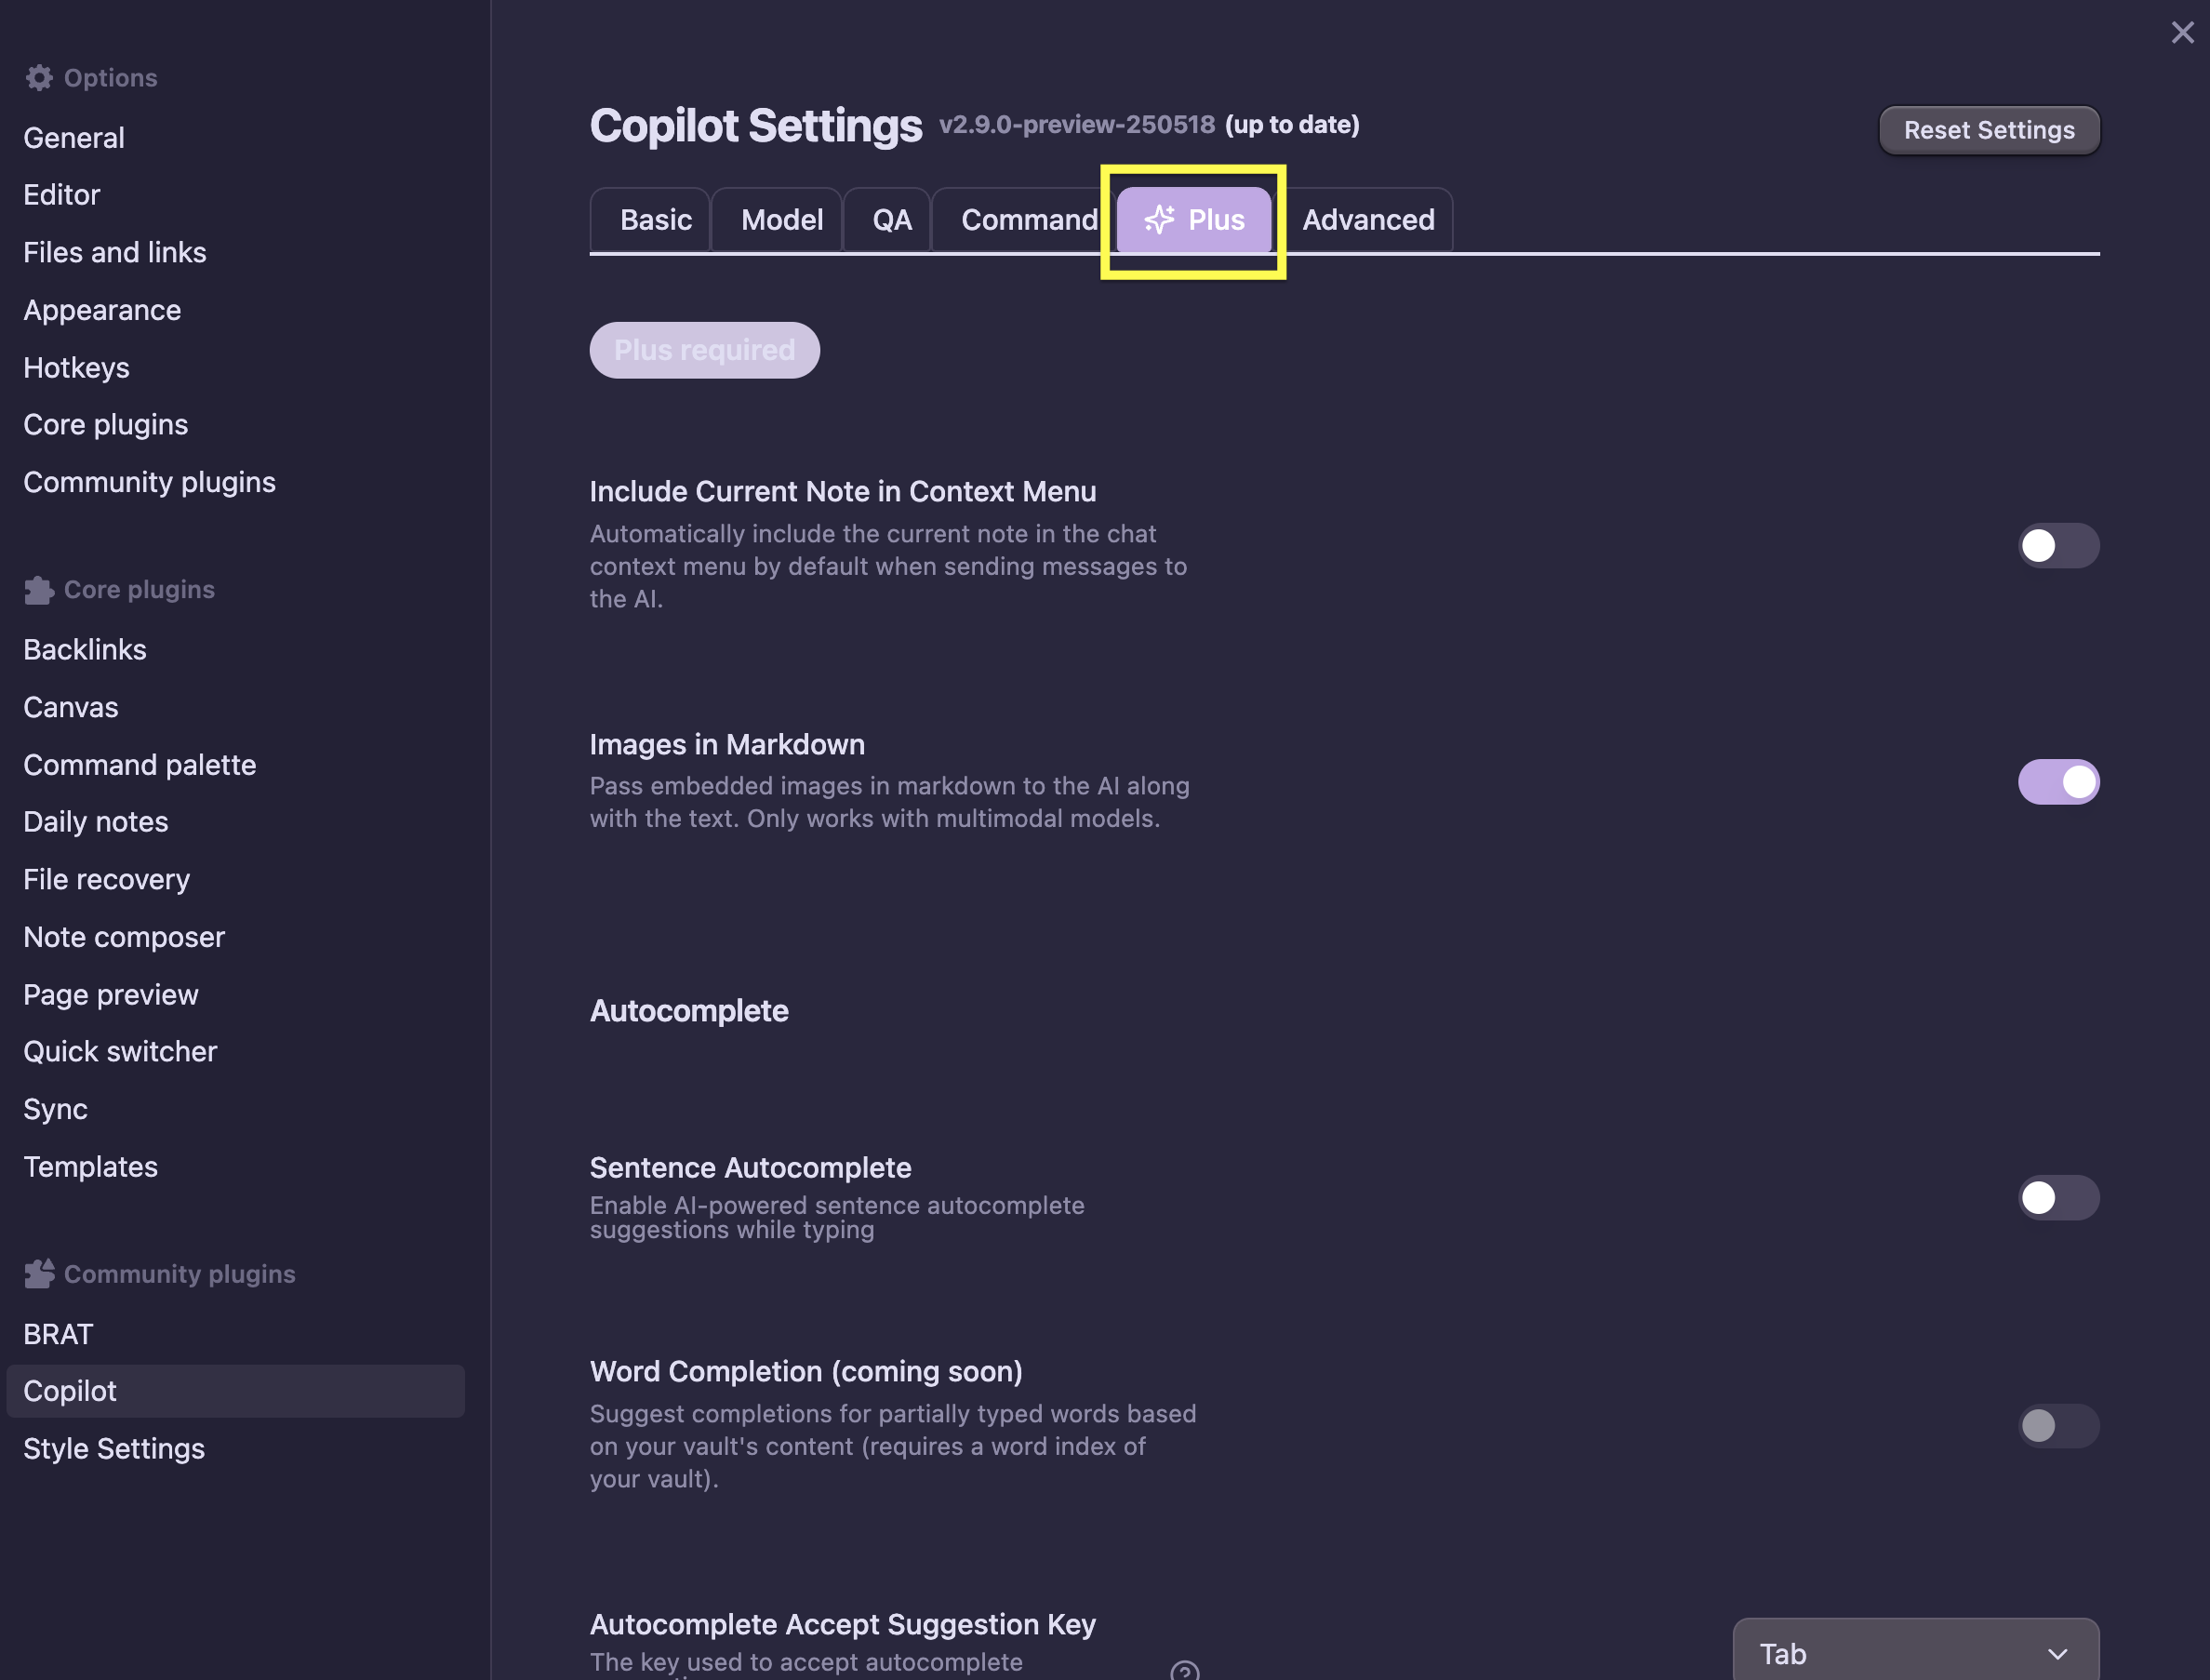Turn on Sentence Autocomplete
Screen dimensions: 2210x1680
(x=2057, y=1198)
